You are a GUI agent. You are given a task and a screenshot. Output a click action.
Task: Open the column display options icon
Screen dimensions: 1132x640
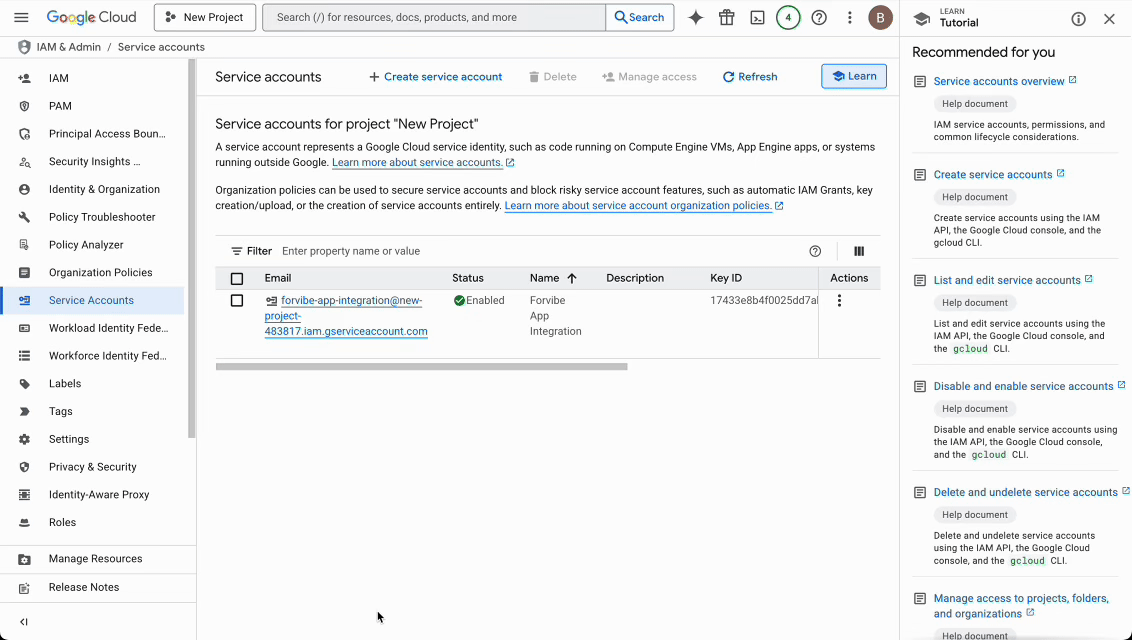point(858,251)
